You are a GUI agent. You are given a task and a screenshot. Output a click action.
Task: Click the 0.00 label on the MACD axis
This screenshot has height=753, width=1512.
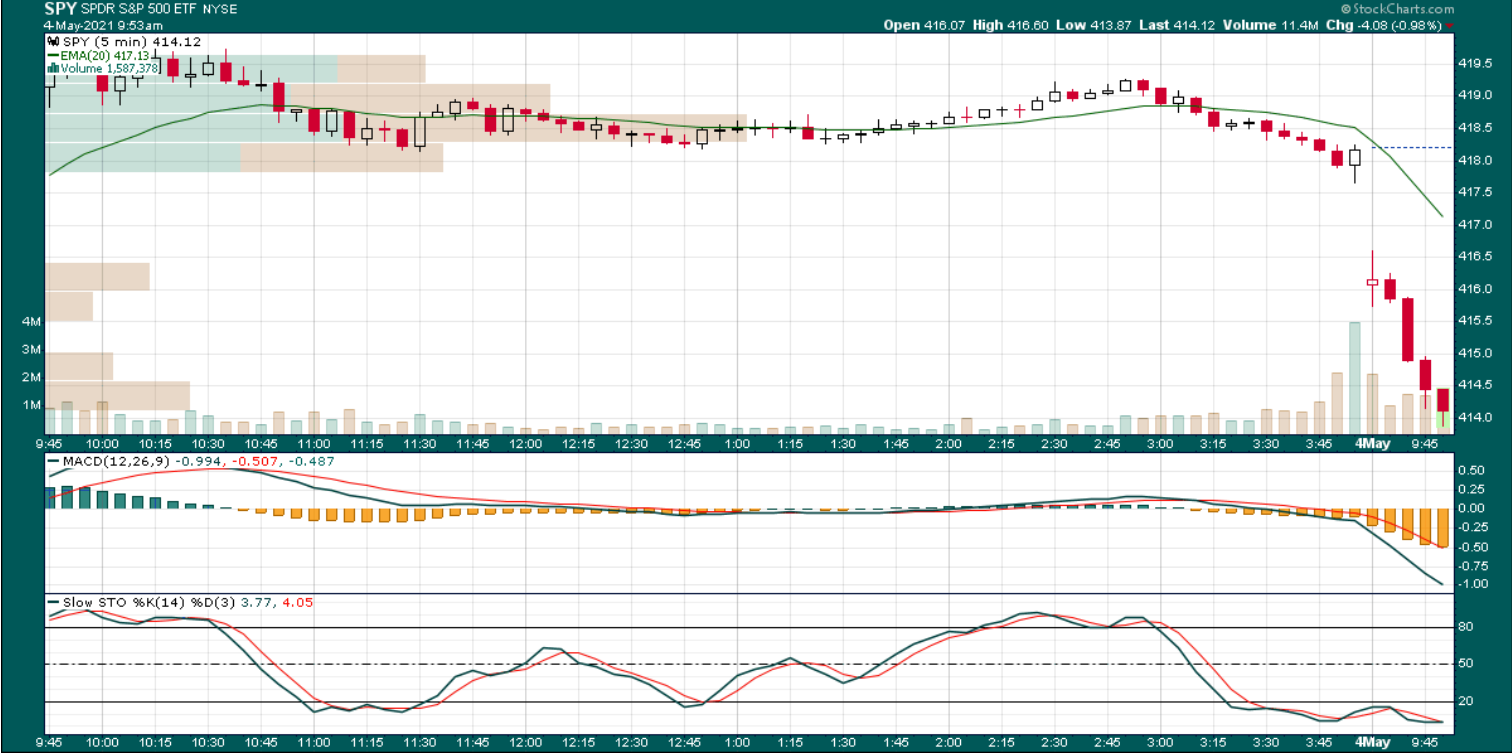[x=1470, y=508]
